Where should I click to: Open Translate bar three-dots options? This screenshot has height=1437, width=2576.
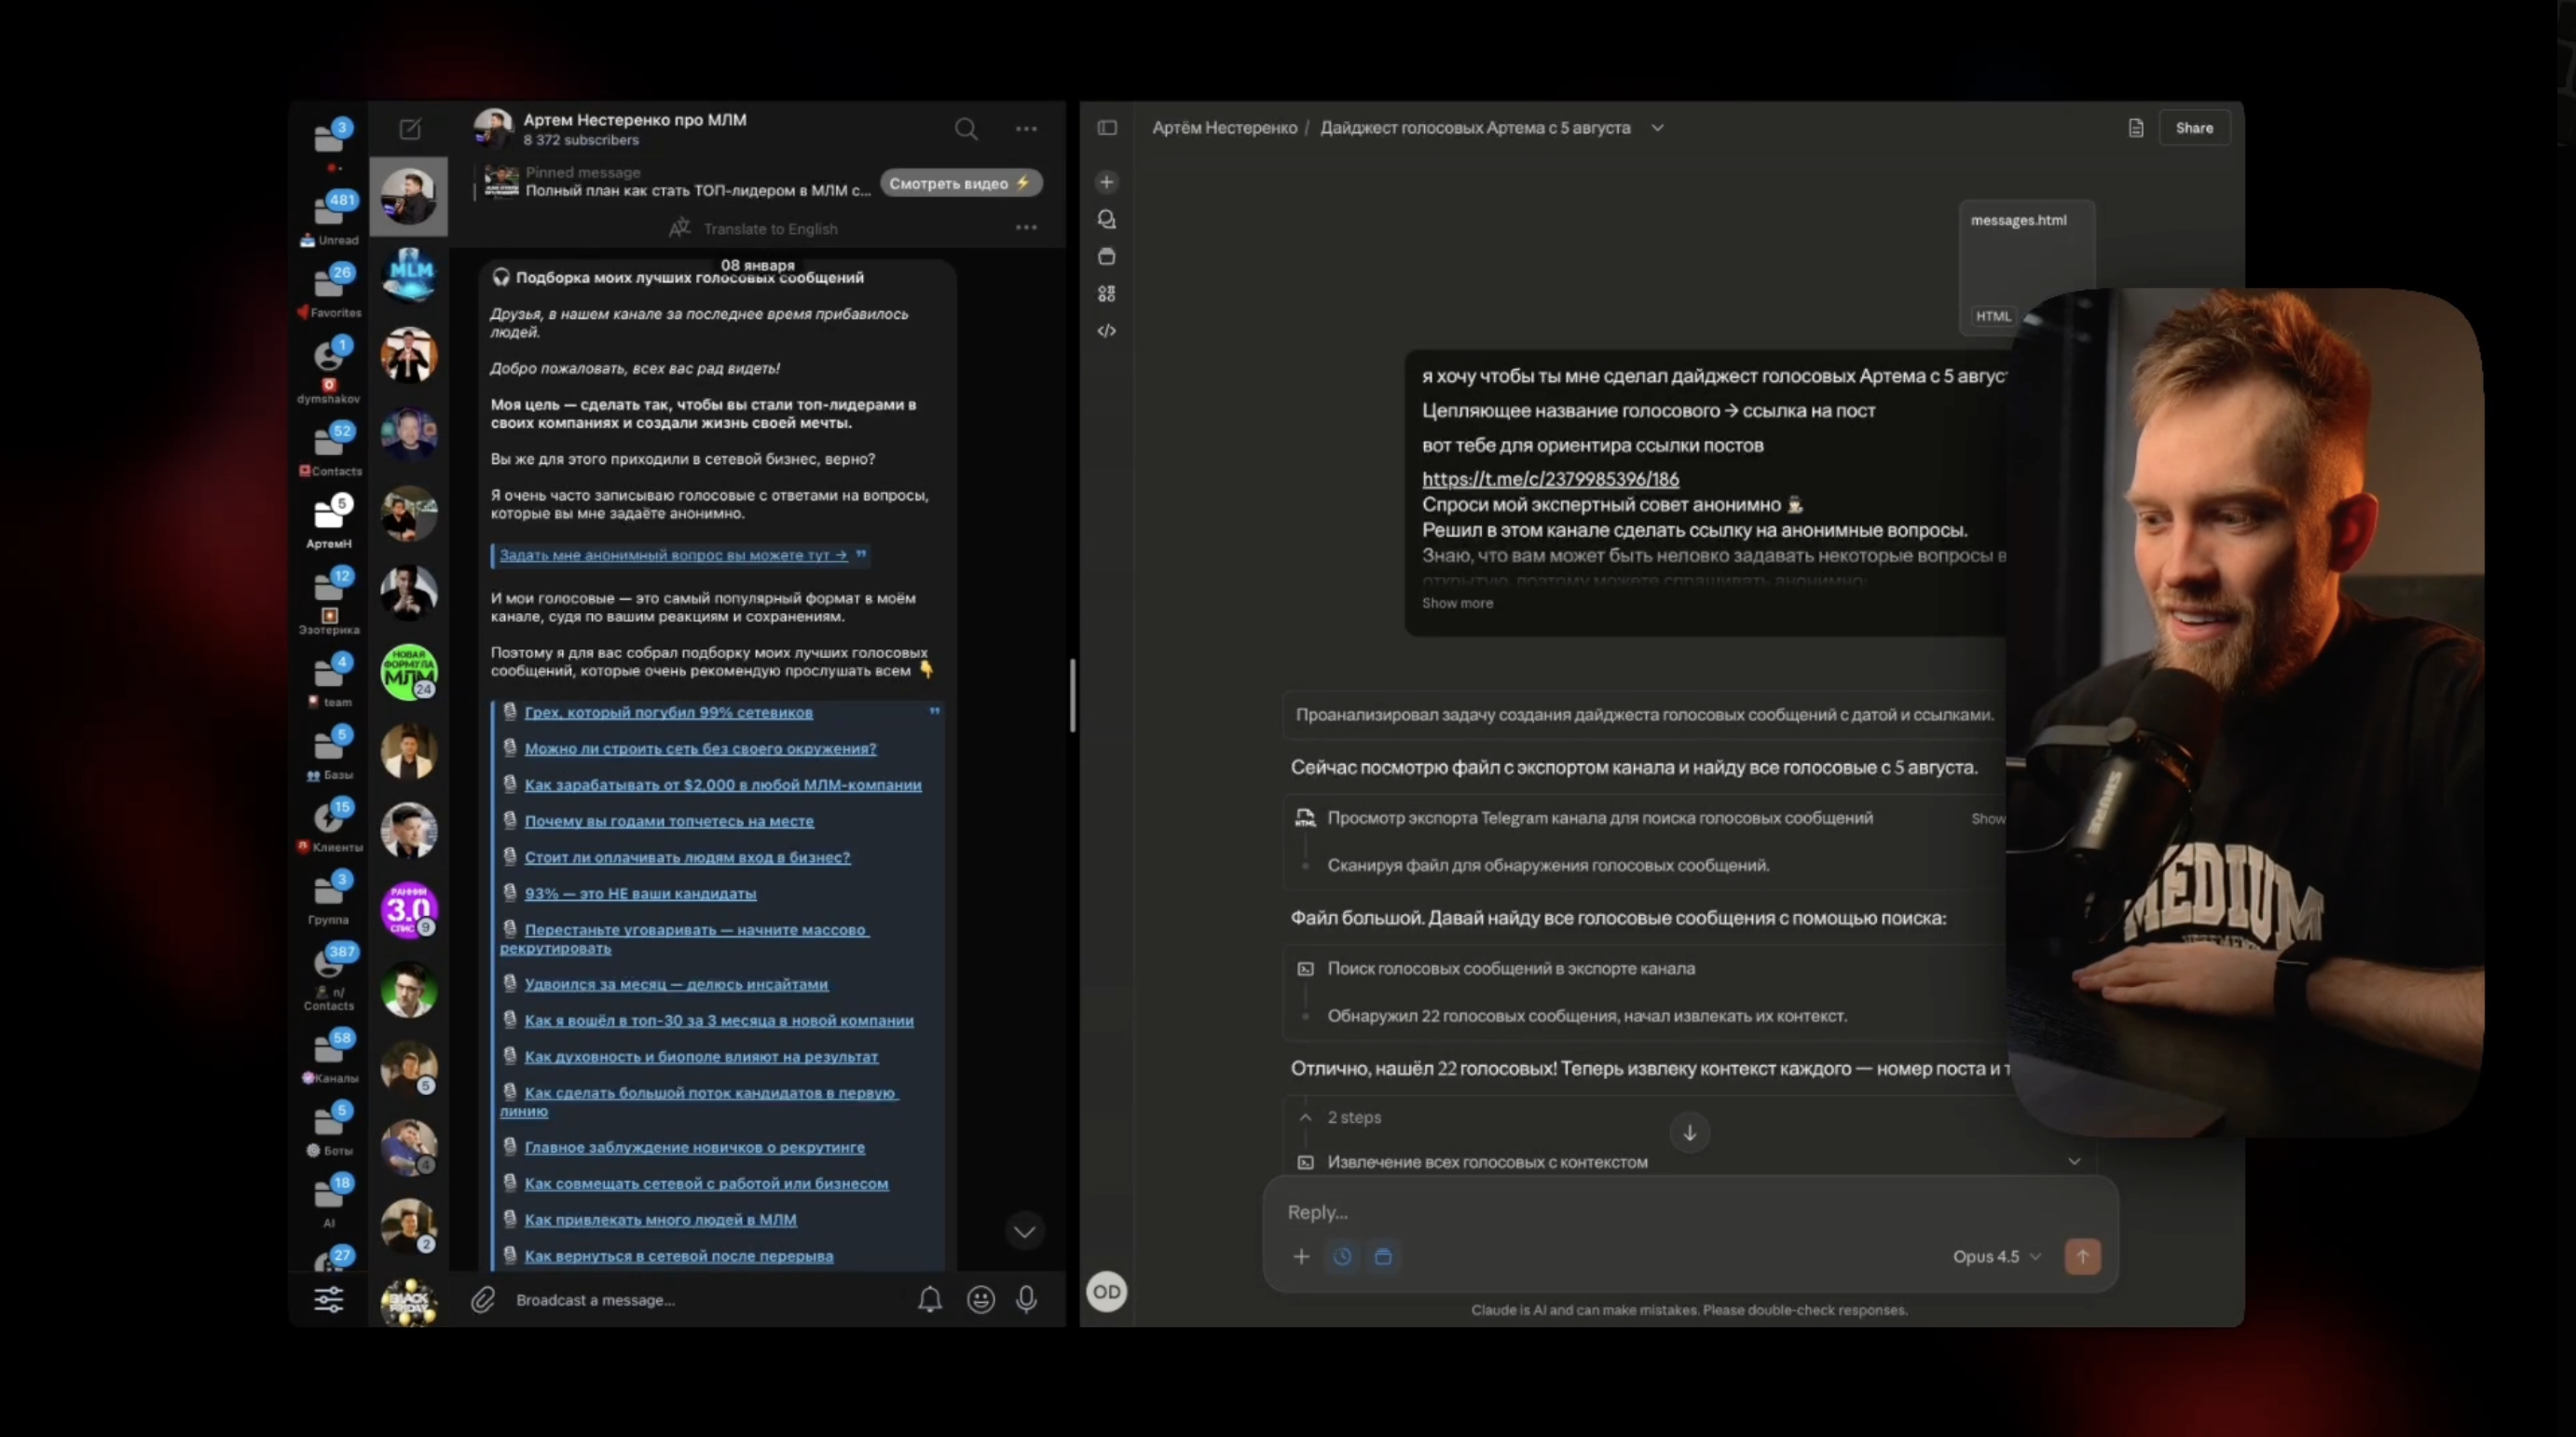(1026, 228)
